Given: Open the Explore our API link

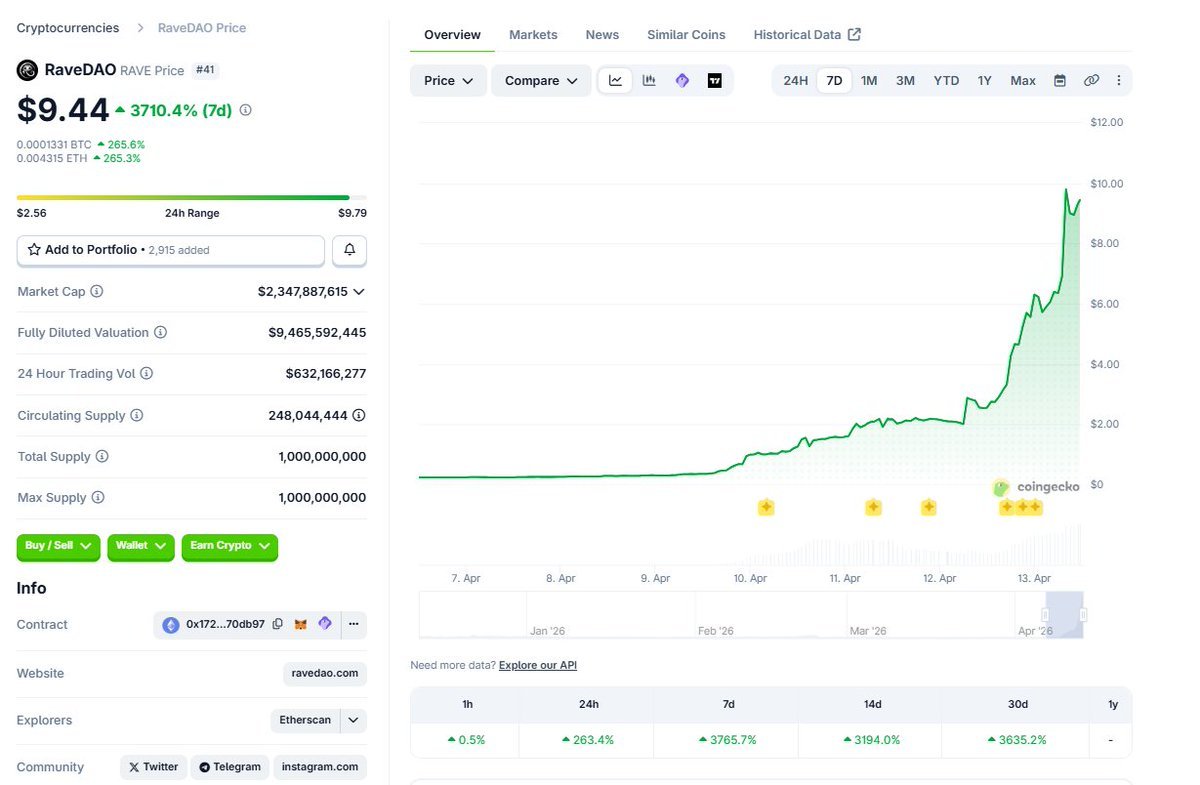Looking at the screenshot, I should (x=537, y=664).
